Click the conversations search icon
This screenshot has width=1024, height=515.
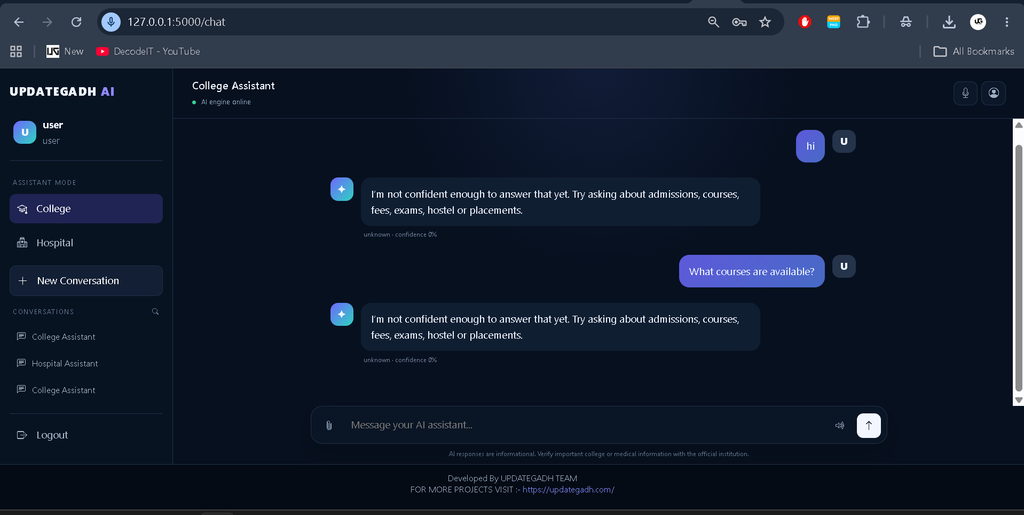tap(155, 311)
